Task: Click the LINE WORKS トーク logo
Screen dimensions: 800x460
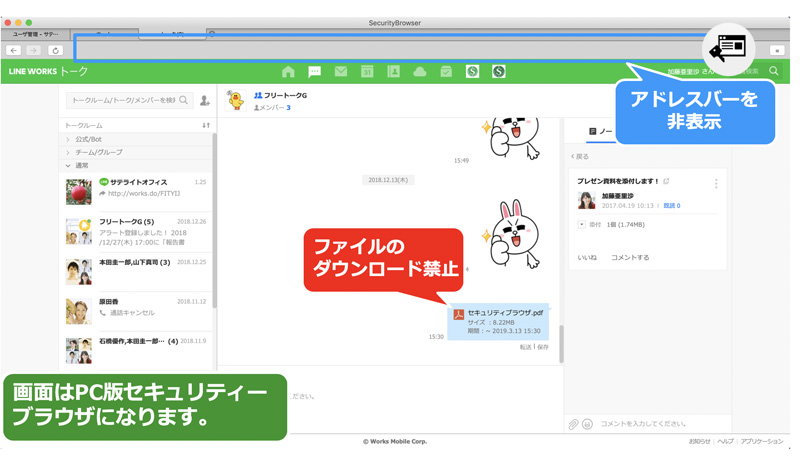Action: (48, 71)
